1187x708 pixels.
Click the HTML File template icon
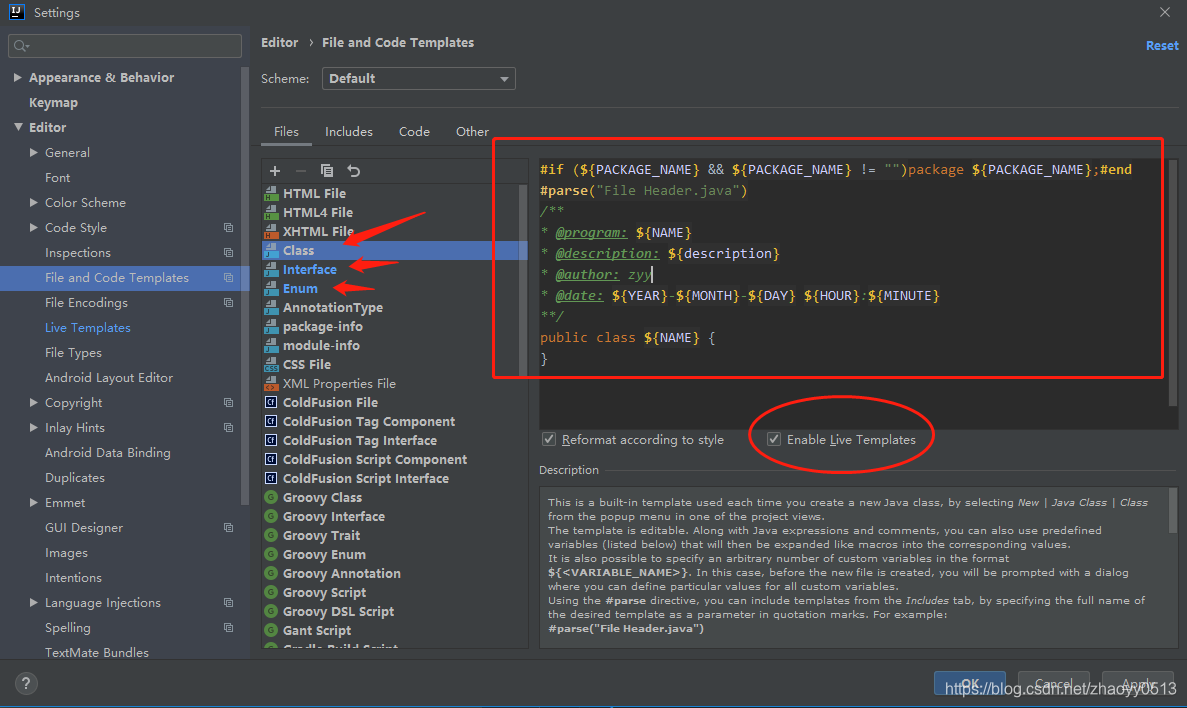point(271,193)
